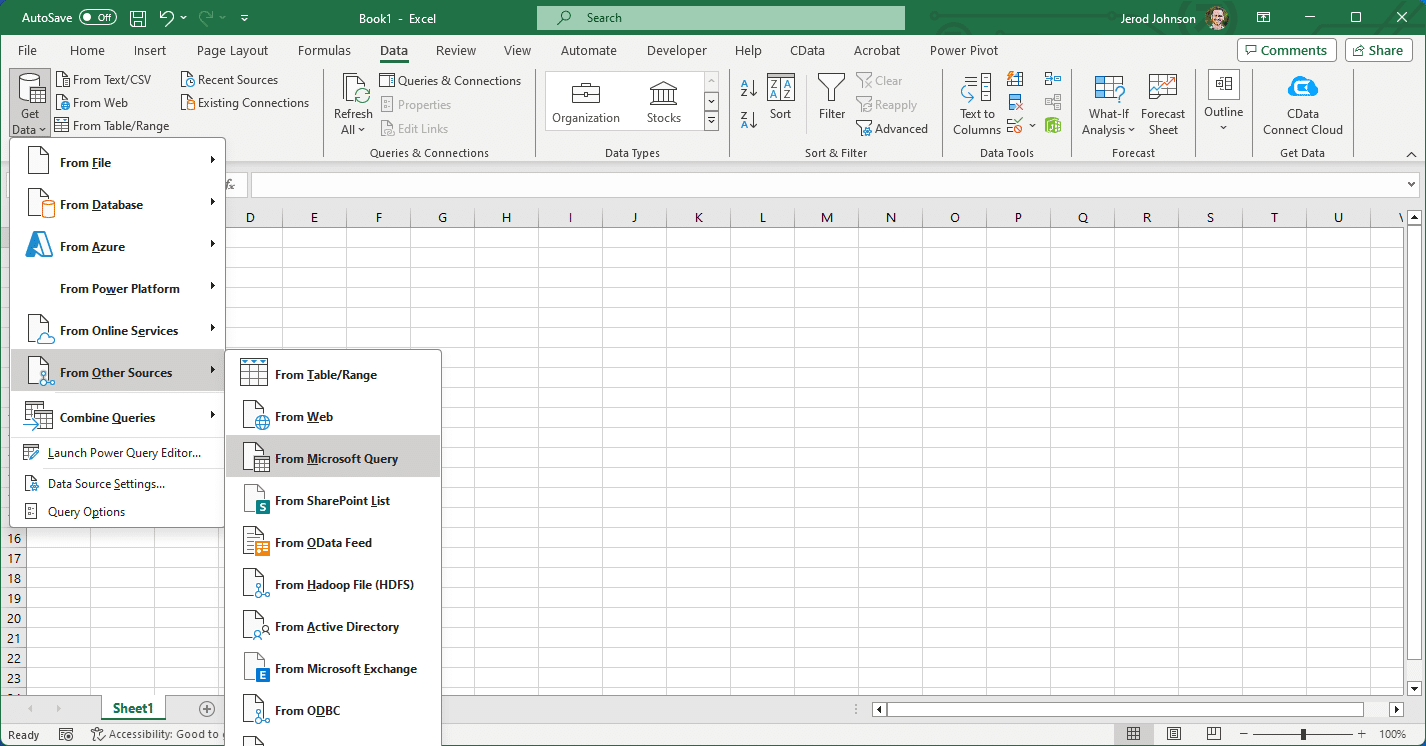Click the Share button
The image size is (1426, 746).
(x=1378, y=50)
